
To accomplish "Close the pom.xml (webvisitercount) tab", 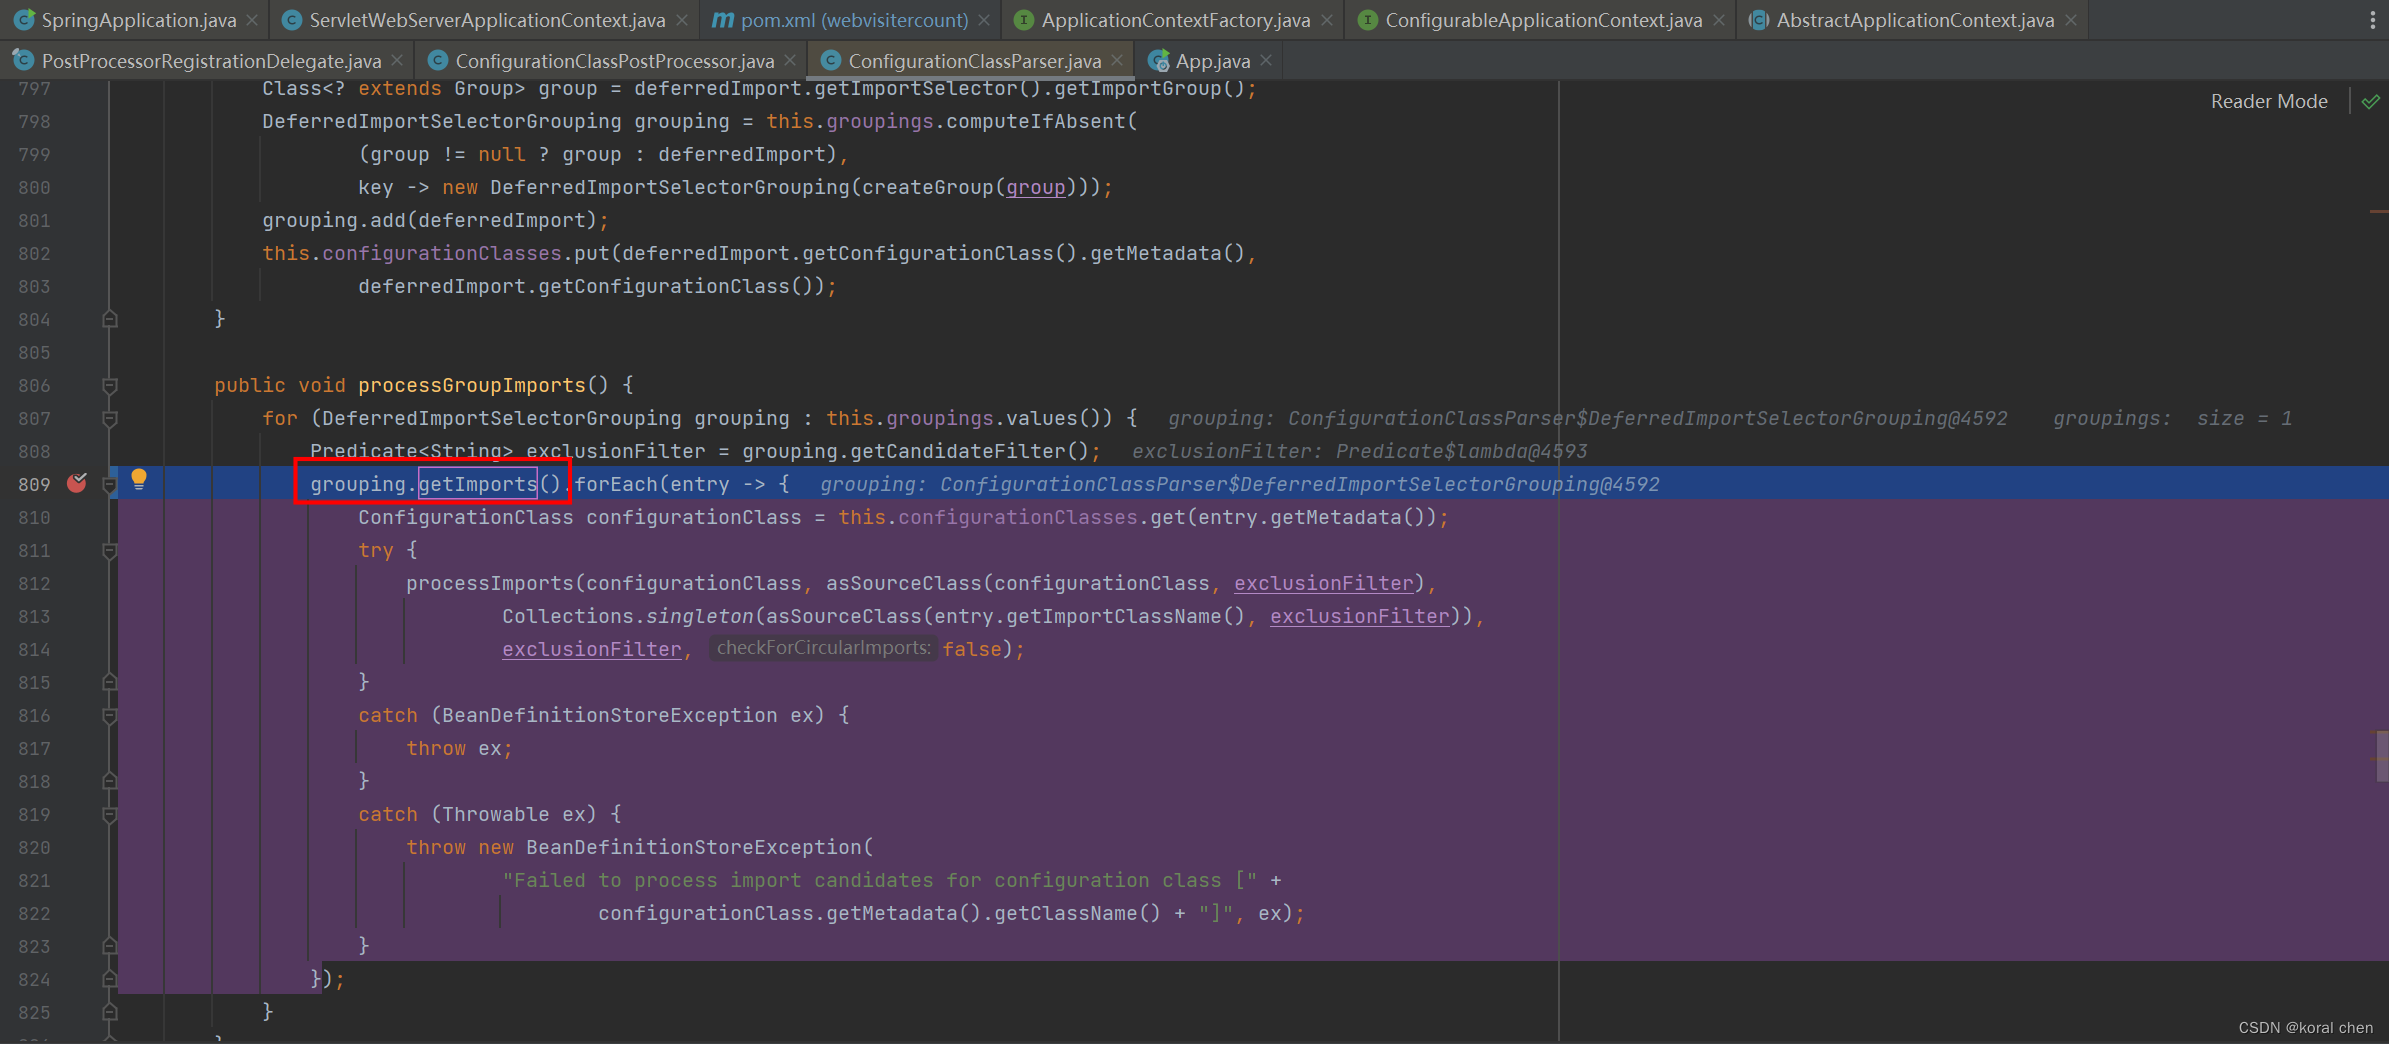I will (x=985, y=20).
